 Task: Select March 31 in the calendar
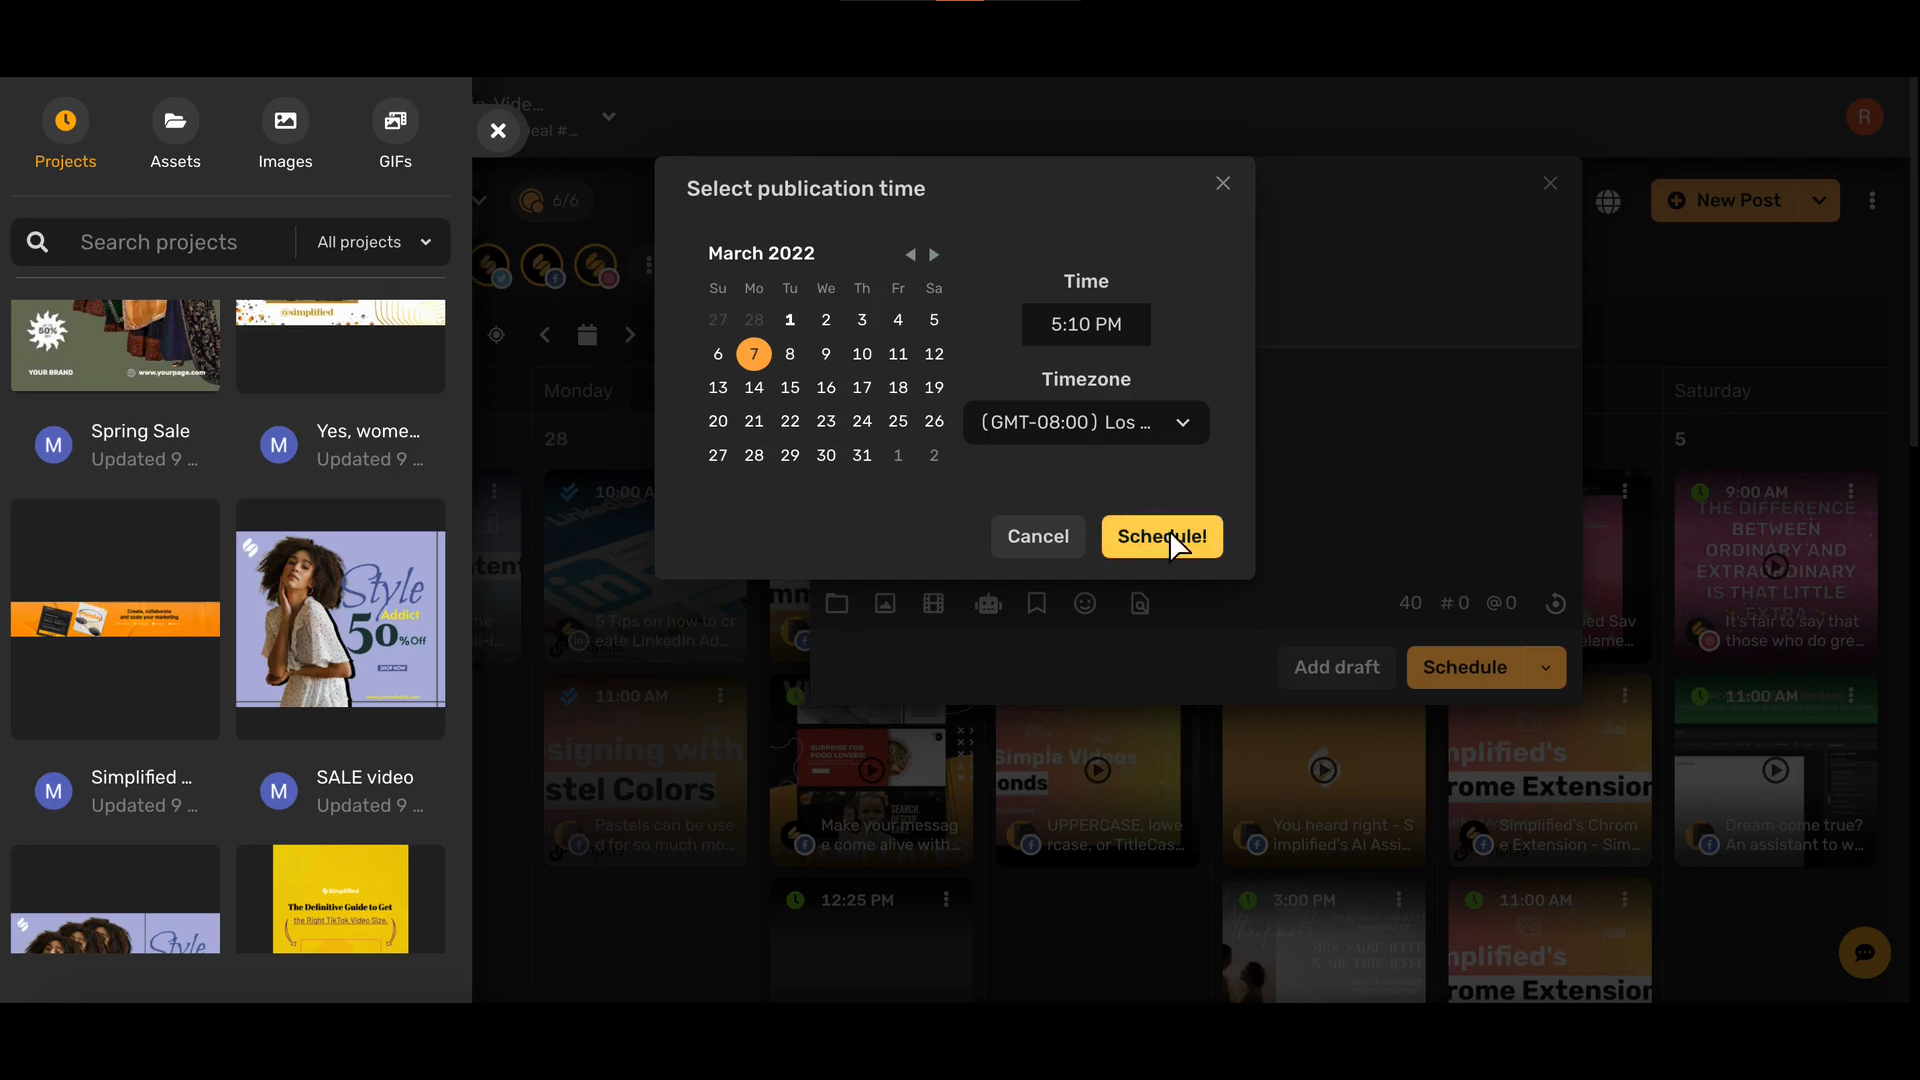tap(862, 456)
